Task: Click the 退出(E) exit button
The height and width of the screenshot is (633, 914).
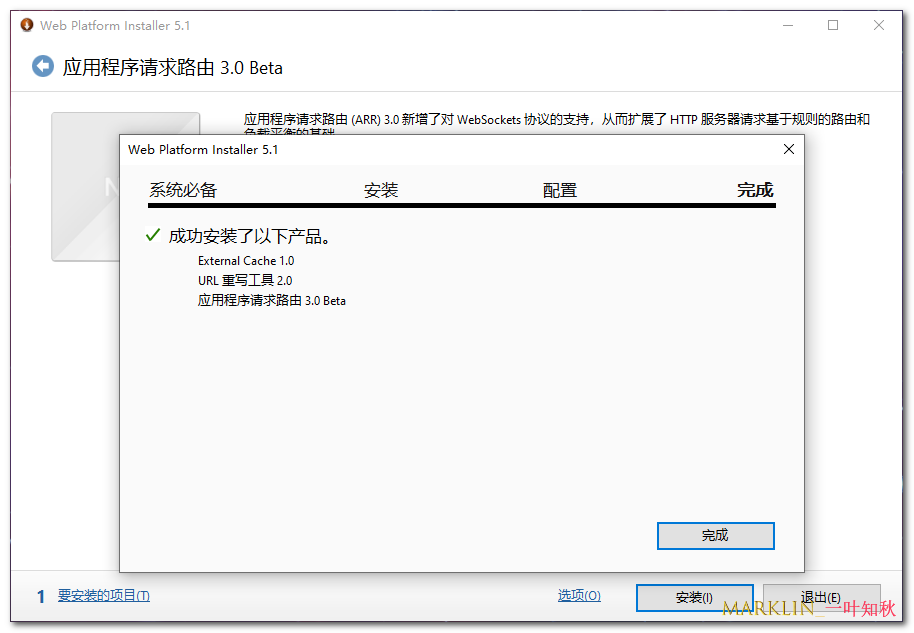Action: point(821,597)
